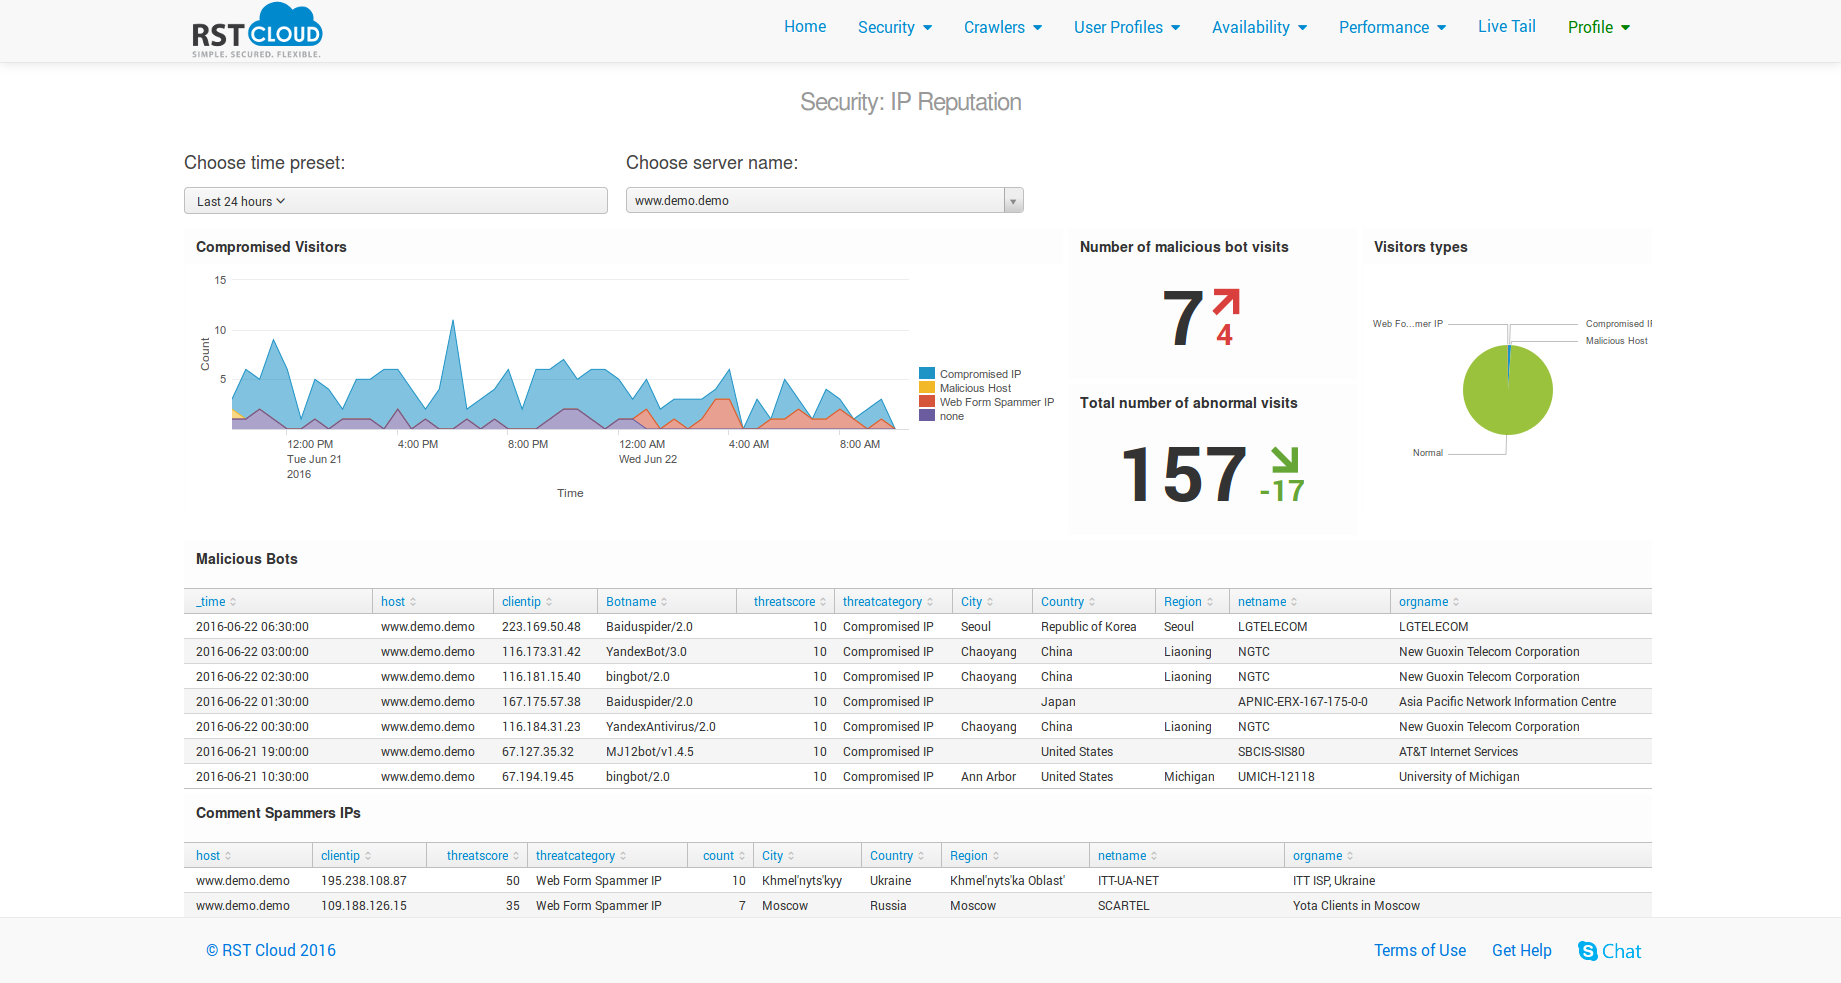1841x983 pixels.
Task: Click the server name dropdown arrow
Action: pyautogui.click(x=1013, y=201)
